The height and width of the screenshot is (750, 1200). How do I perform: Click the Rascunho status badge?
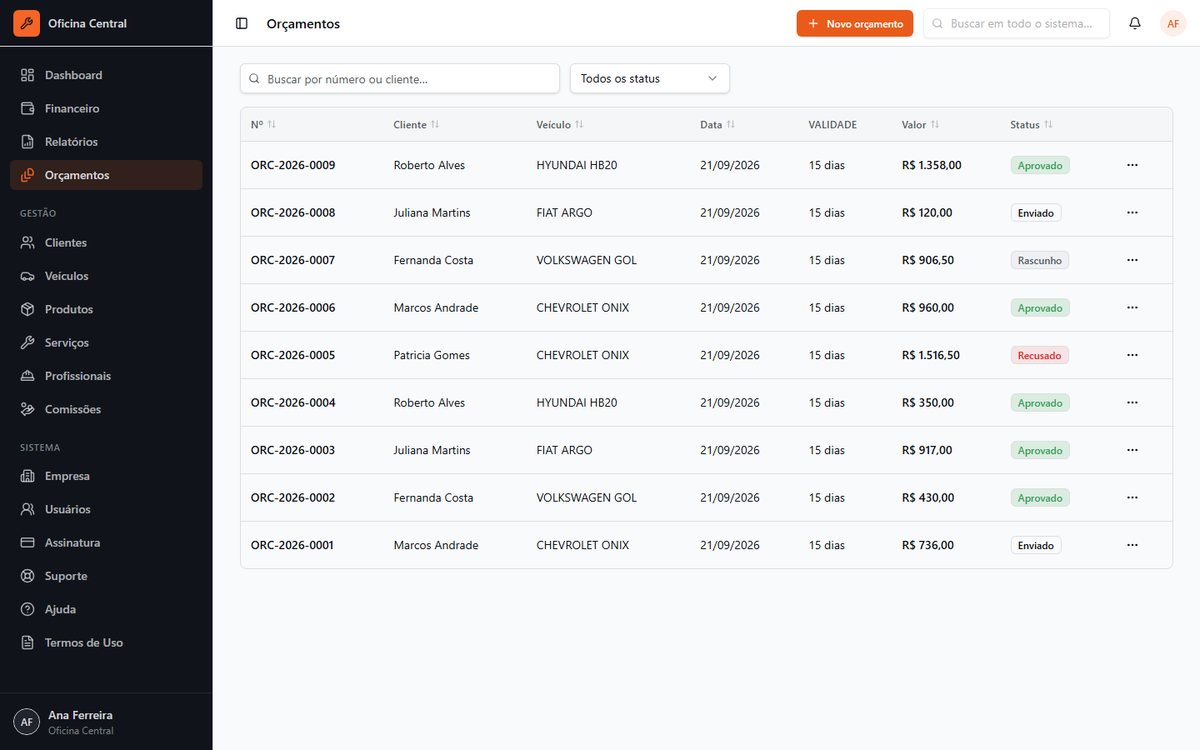click(x=1039, y=260)
